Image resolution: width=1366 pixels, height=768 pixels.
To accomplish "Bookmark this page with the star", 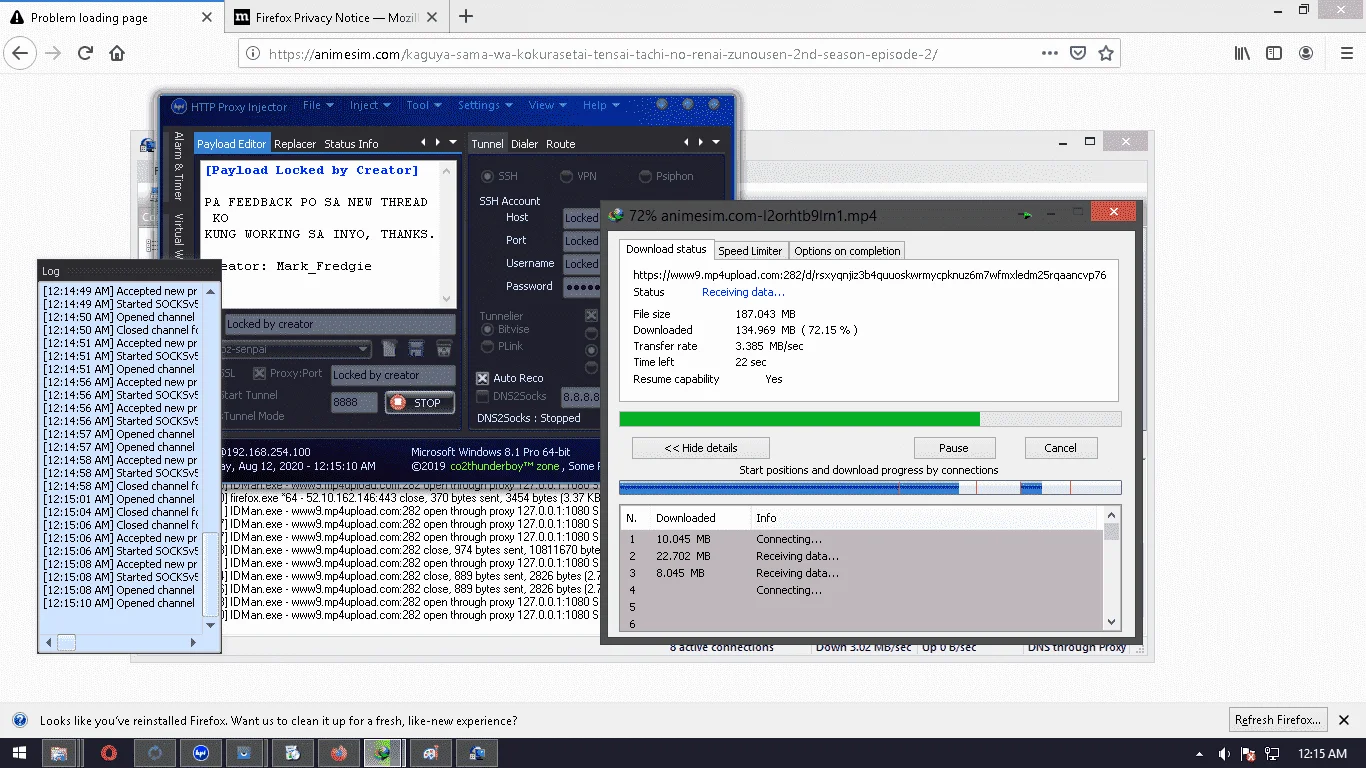I will (1106, 53).
